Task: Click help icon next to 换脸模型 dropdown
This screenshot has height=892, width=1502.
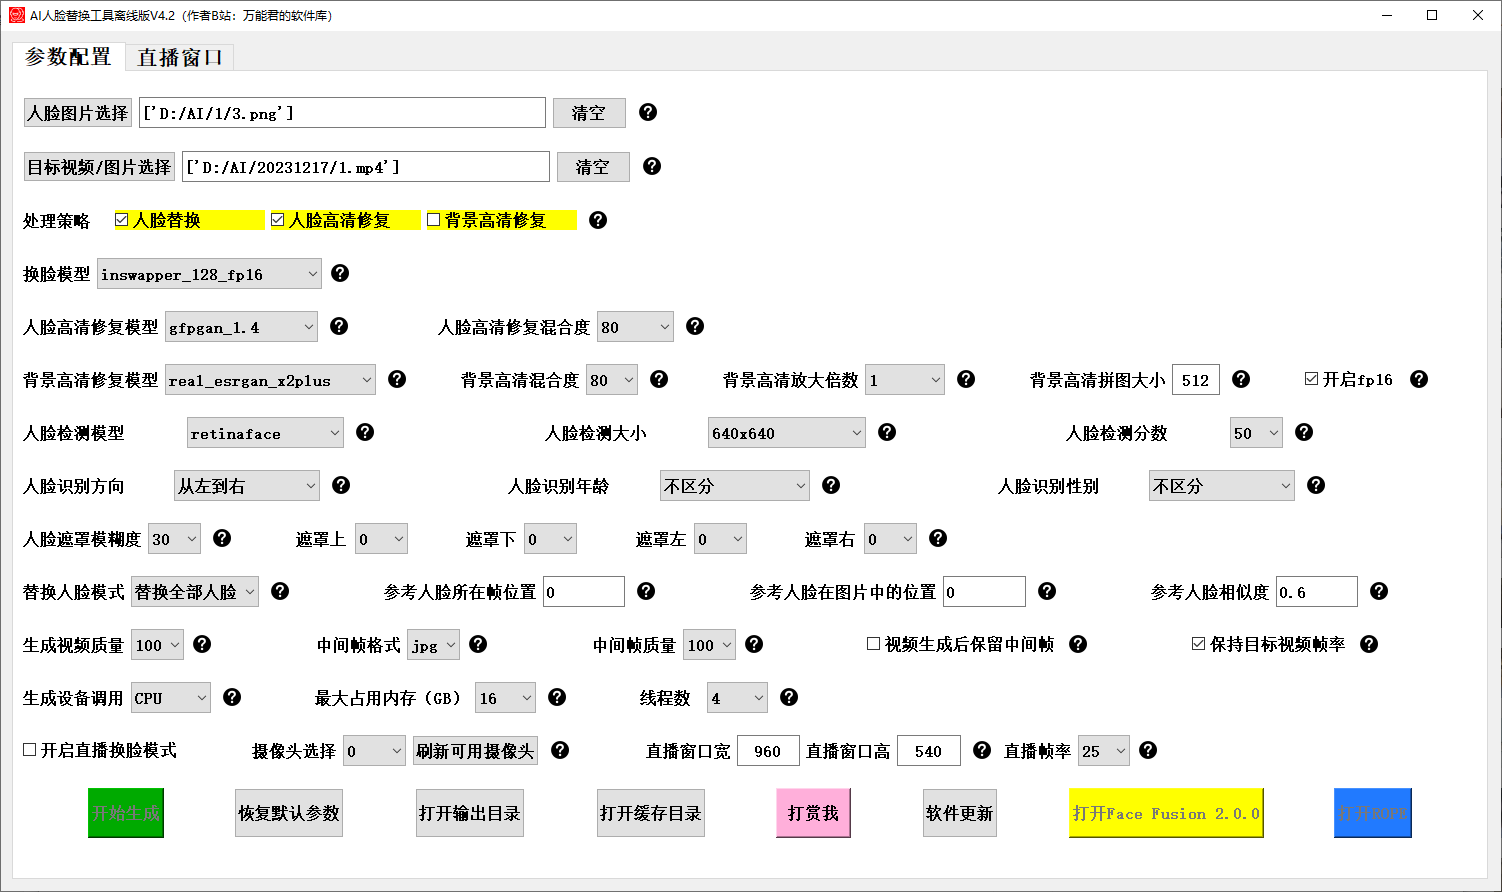Action: [340, 273]
